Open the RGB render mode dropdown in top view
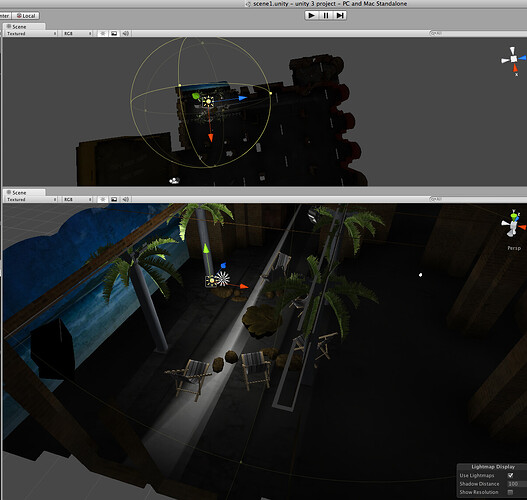This screenshot has width=527, height=500. coord(78,34)
